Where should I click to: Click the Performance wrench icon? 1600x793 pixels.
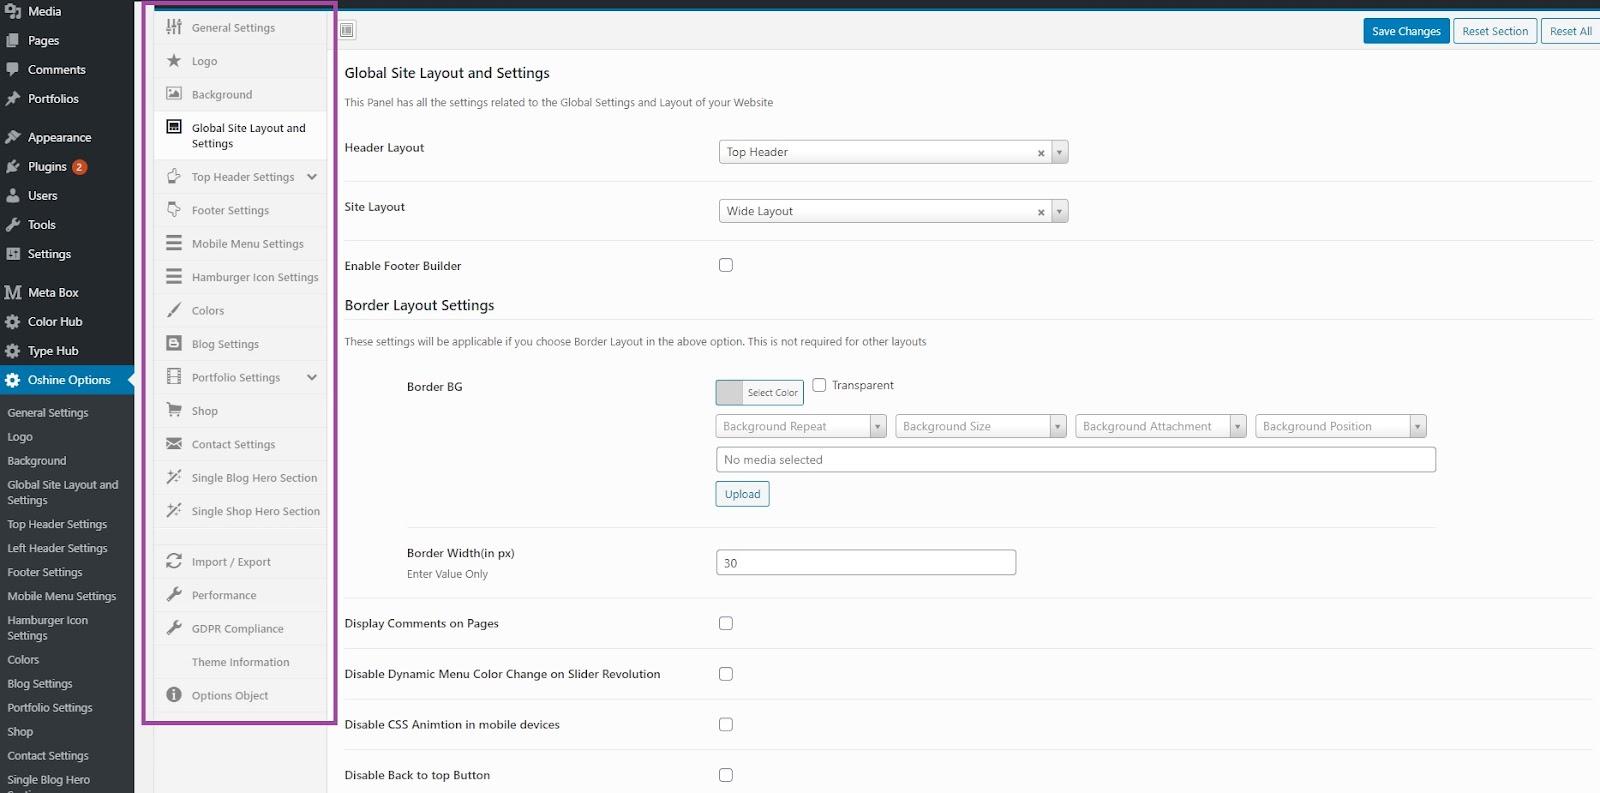tap(174, 594)
